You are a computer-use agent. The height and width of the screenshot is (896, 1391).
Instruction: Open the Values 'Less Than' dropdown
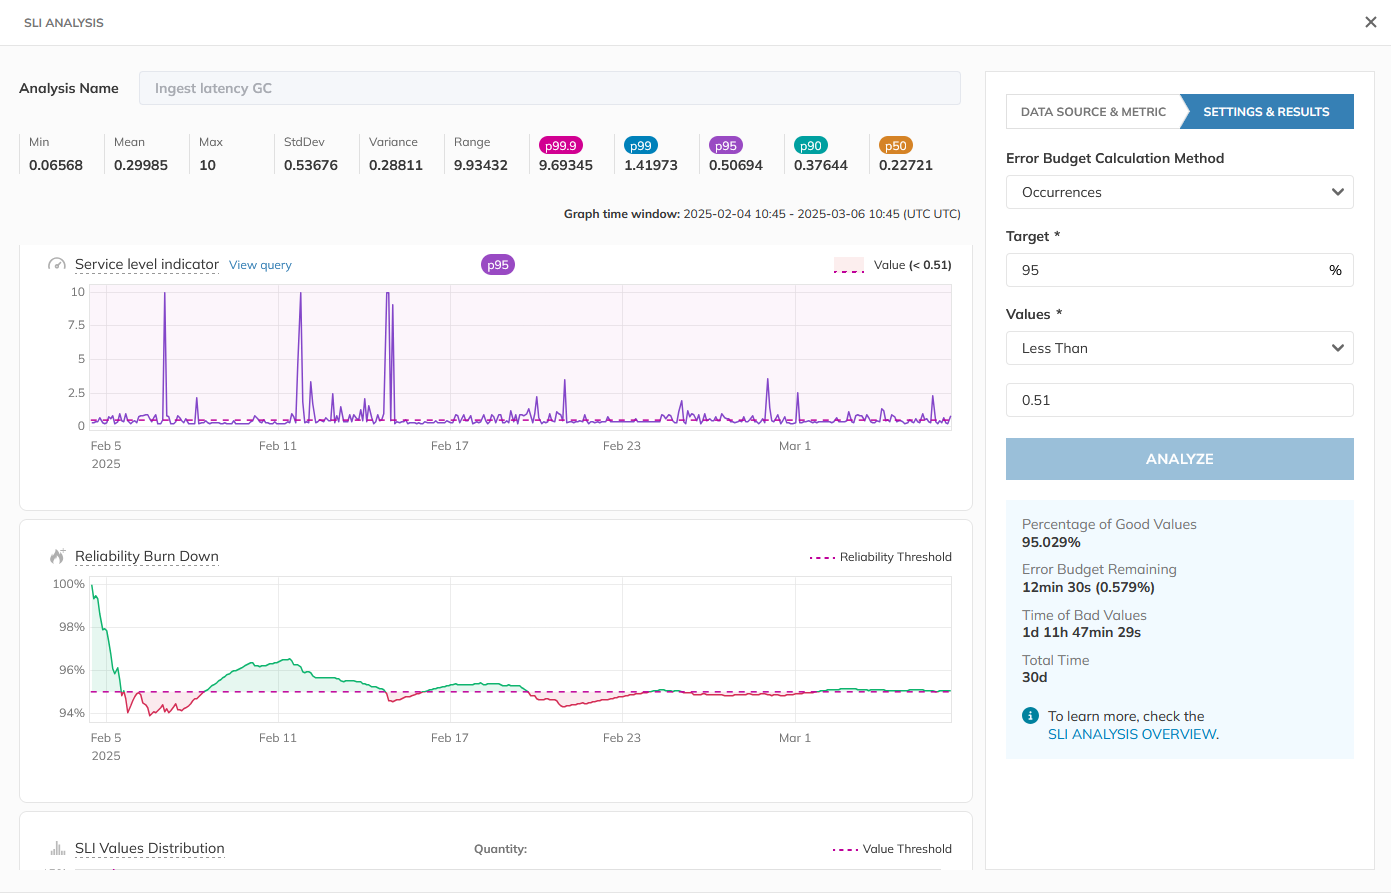click(1179, 348)
